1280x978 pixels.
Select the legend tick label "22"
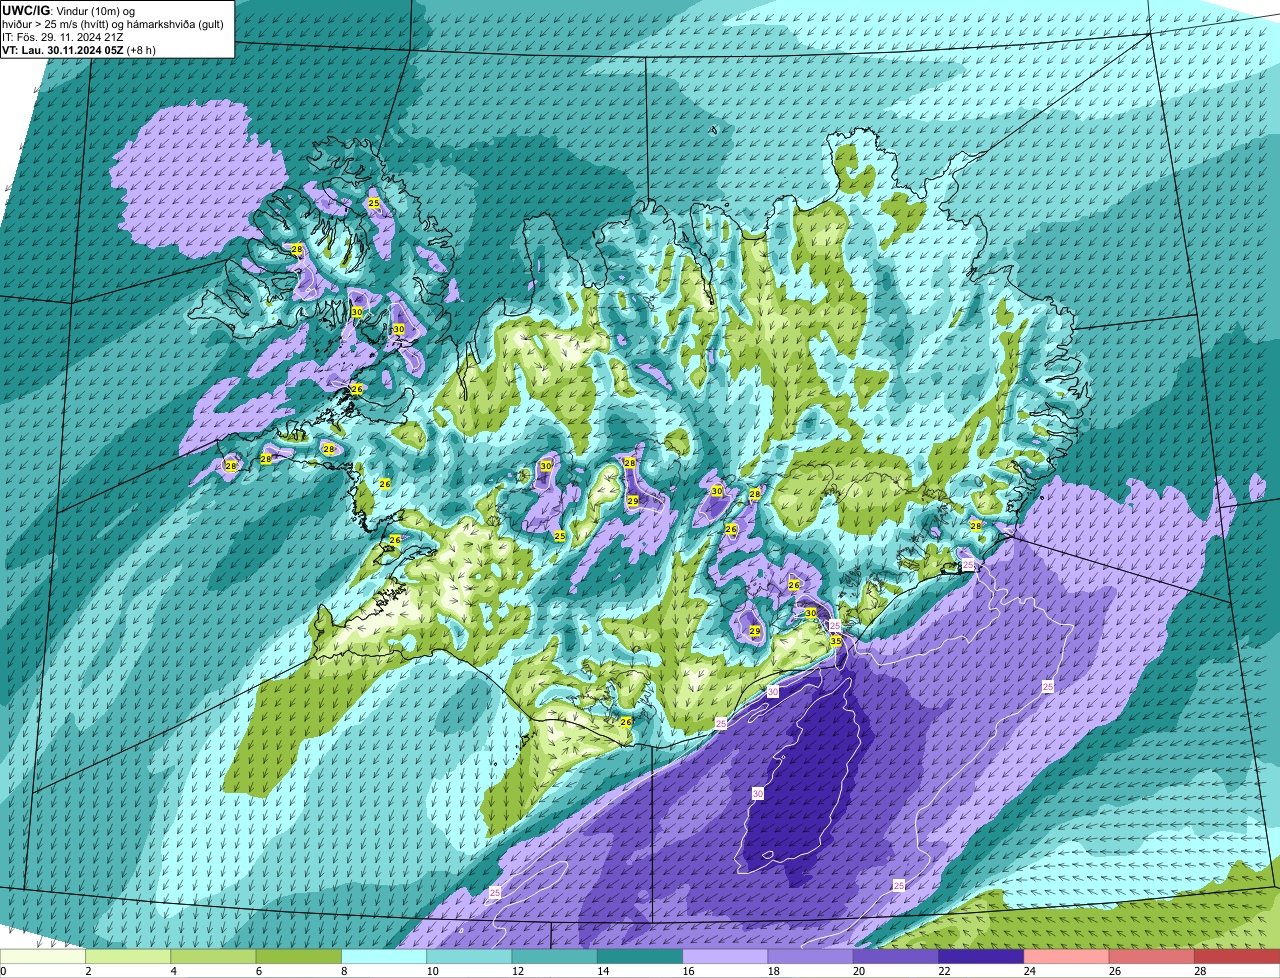[x=943, y=971]
